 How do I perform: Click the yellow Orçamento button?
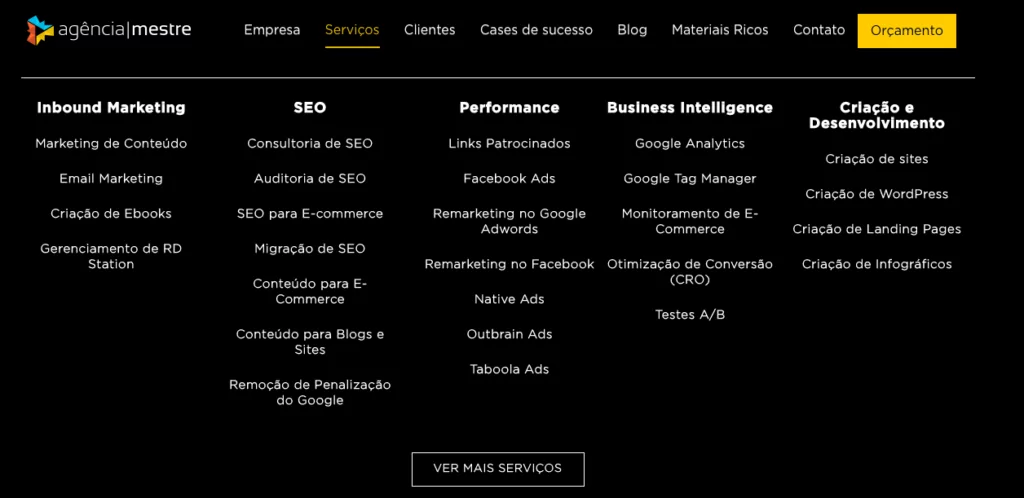tap(906, 31)
